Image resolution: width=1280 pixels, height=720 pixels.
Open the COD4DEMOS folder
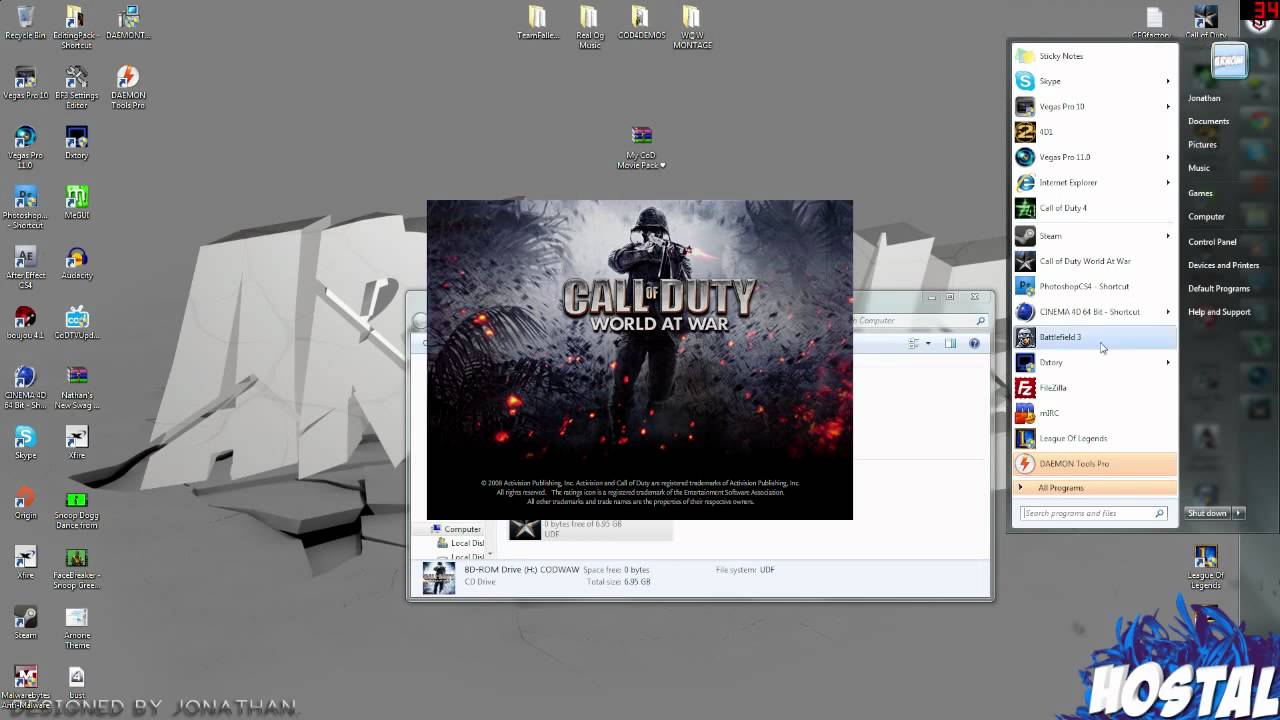point(640,23)
